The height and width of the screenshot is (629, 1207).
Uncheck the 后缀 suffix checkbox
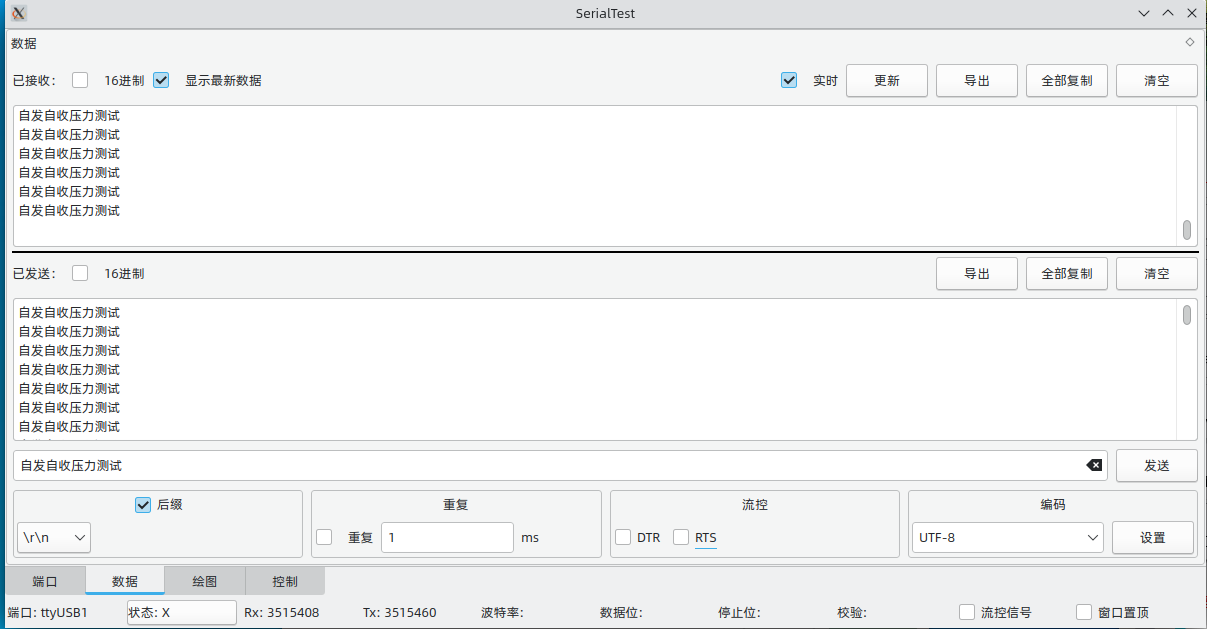[x=142, y=505]
